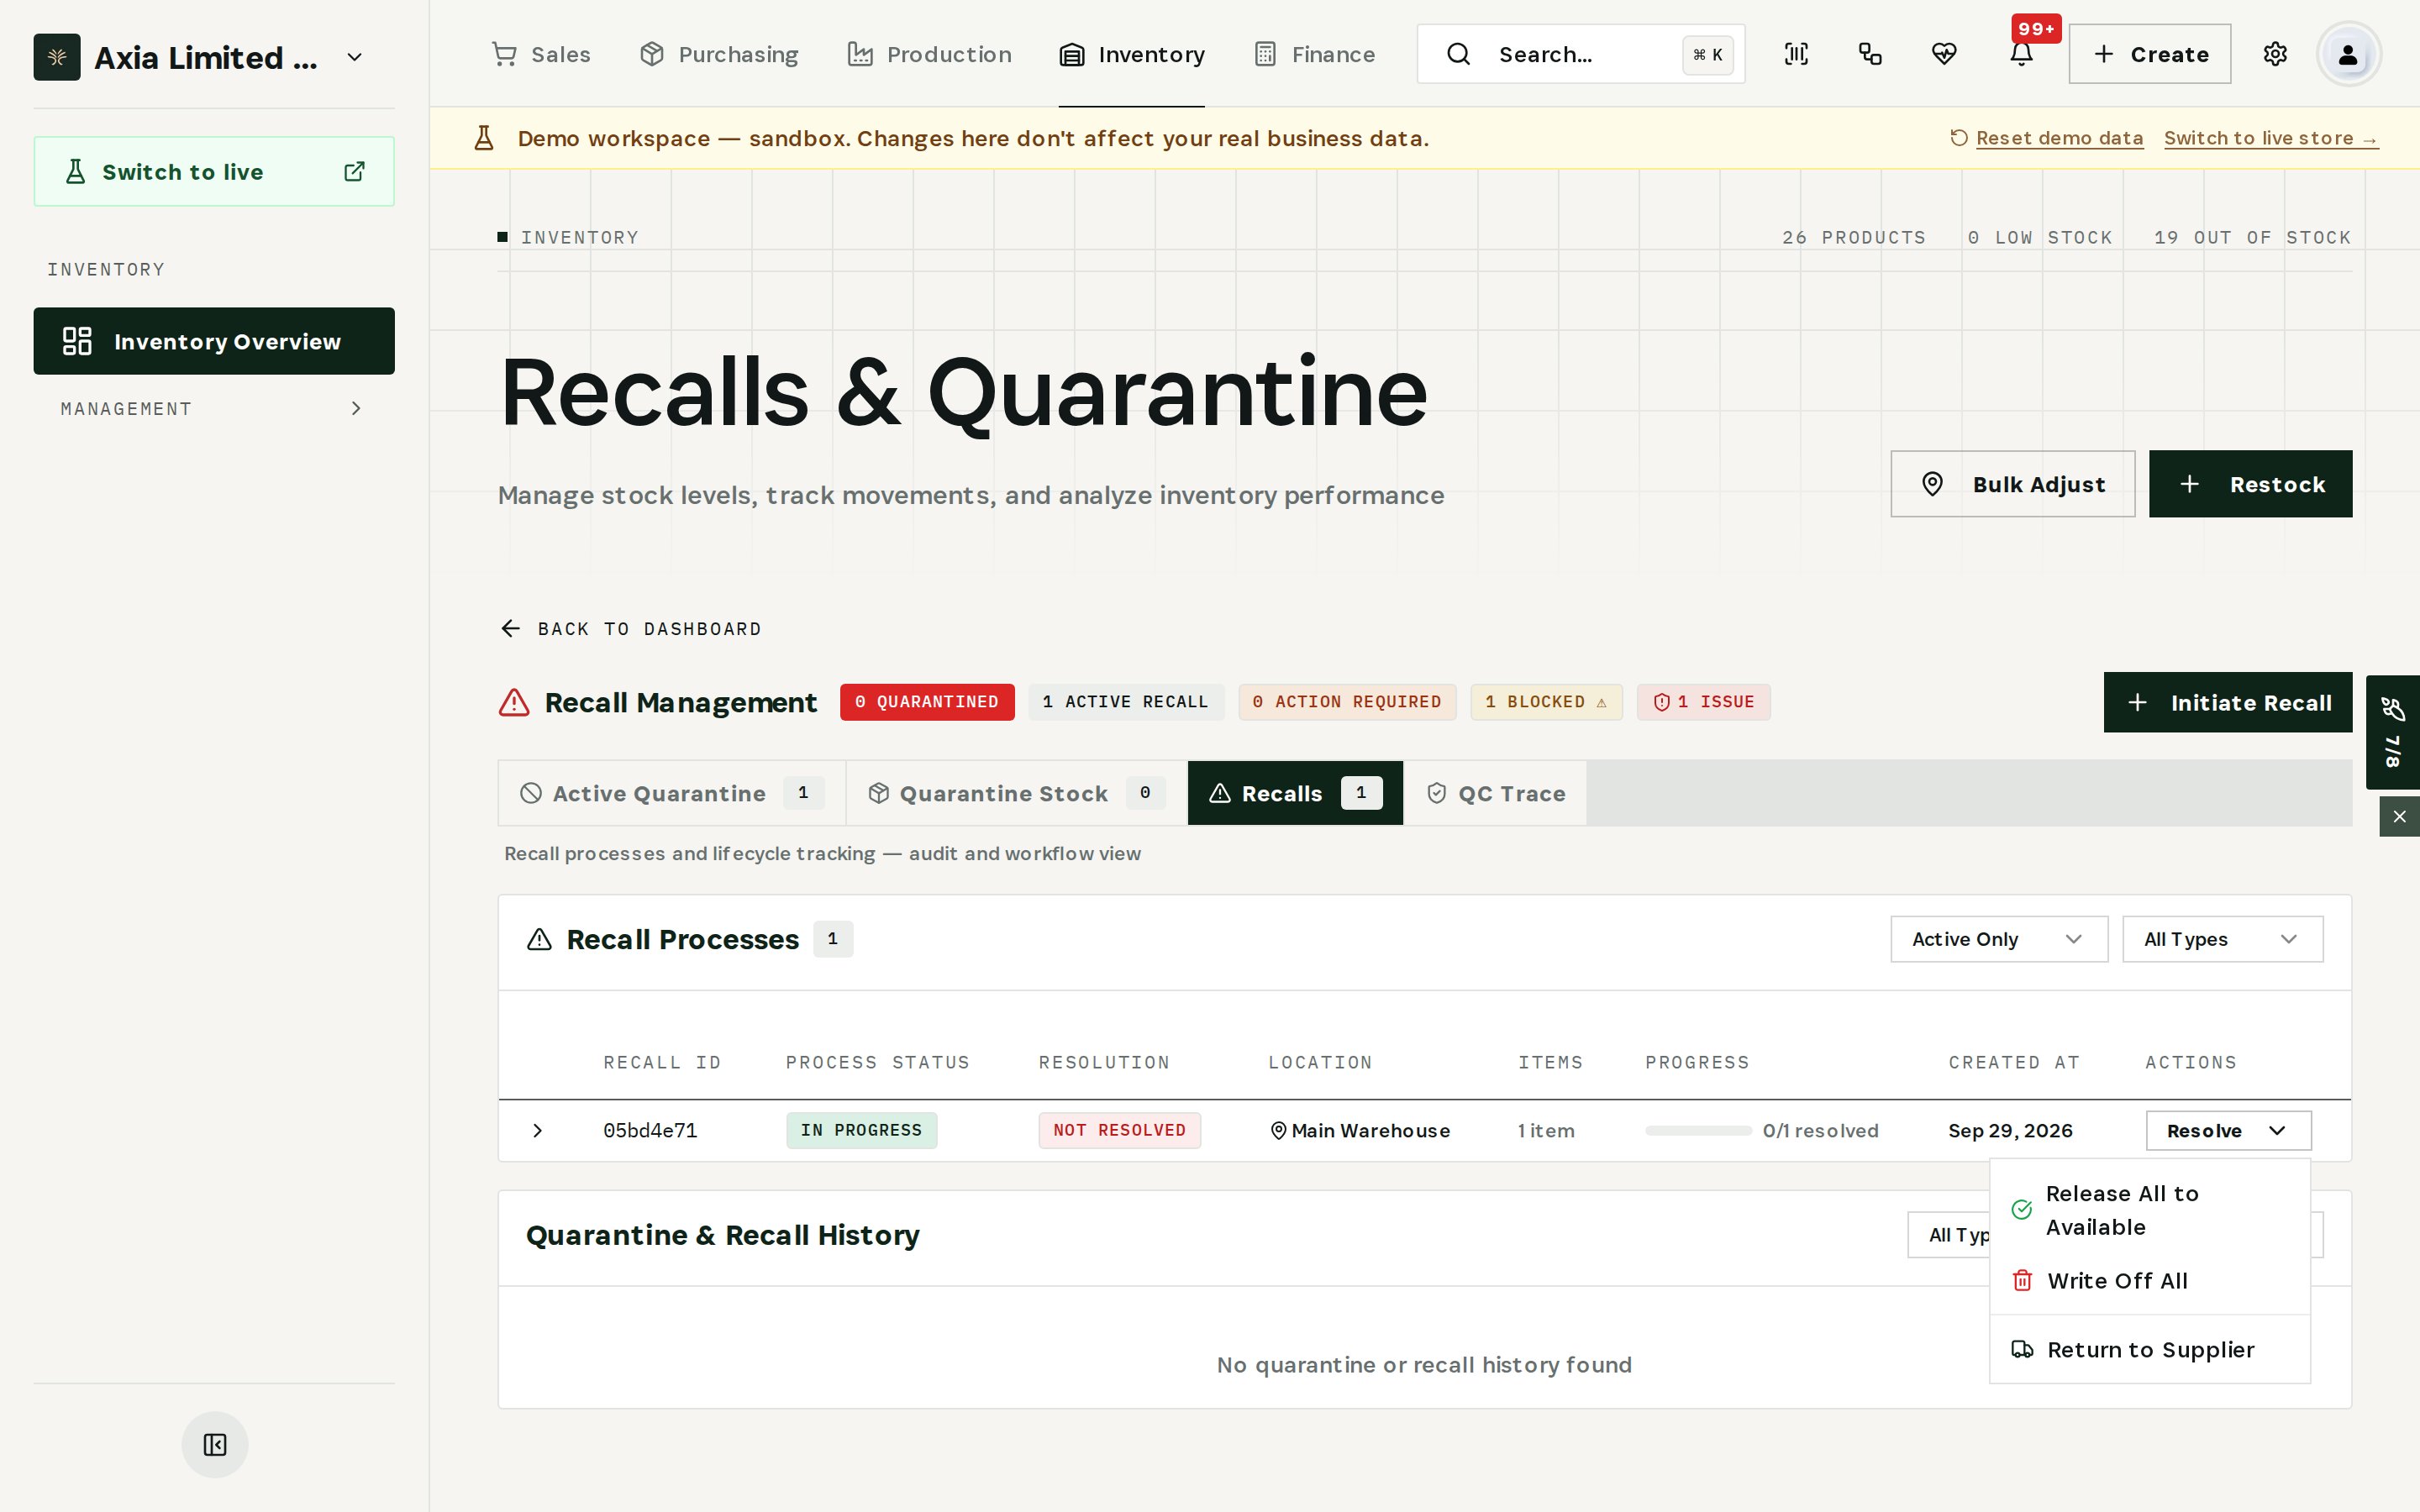Toggle the Resolve dropdown for 05bd4e71
Image resolution: width=2420 pixels, height=1512 pixels.
point(2228,1130)
